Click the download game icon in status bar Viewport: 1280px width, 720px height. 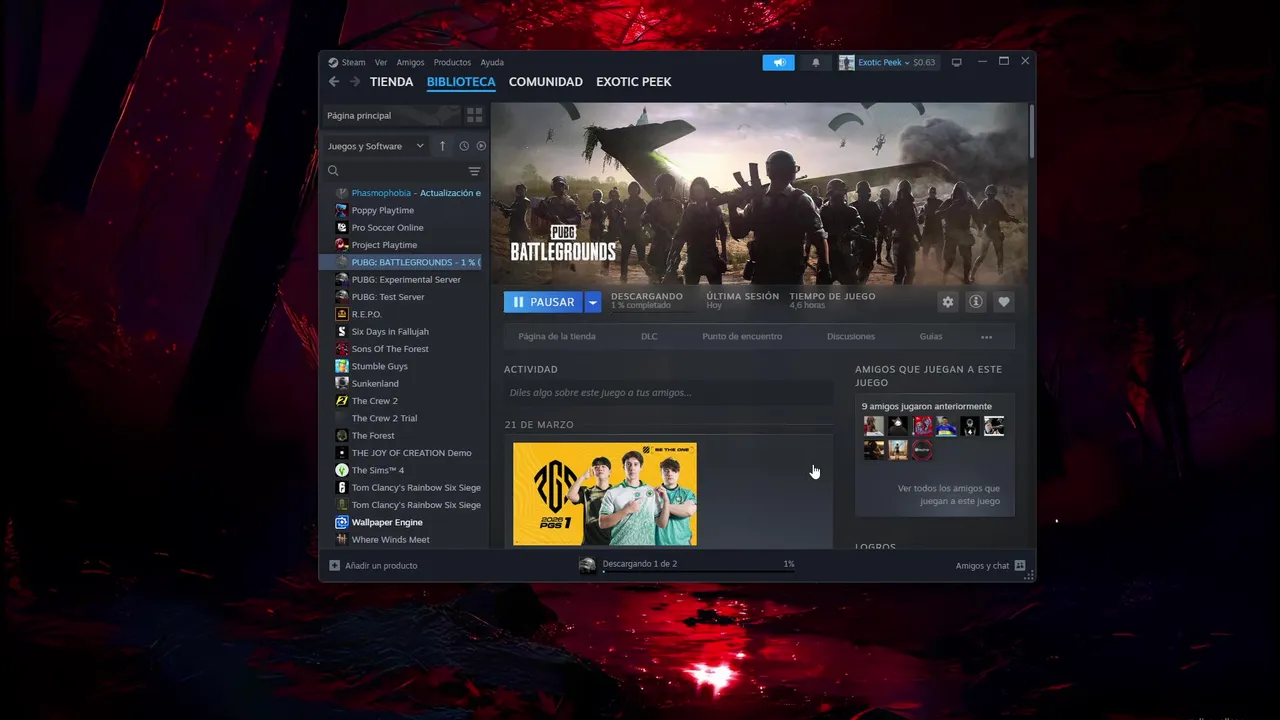(x=587, y=565)
